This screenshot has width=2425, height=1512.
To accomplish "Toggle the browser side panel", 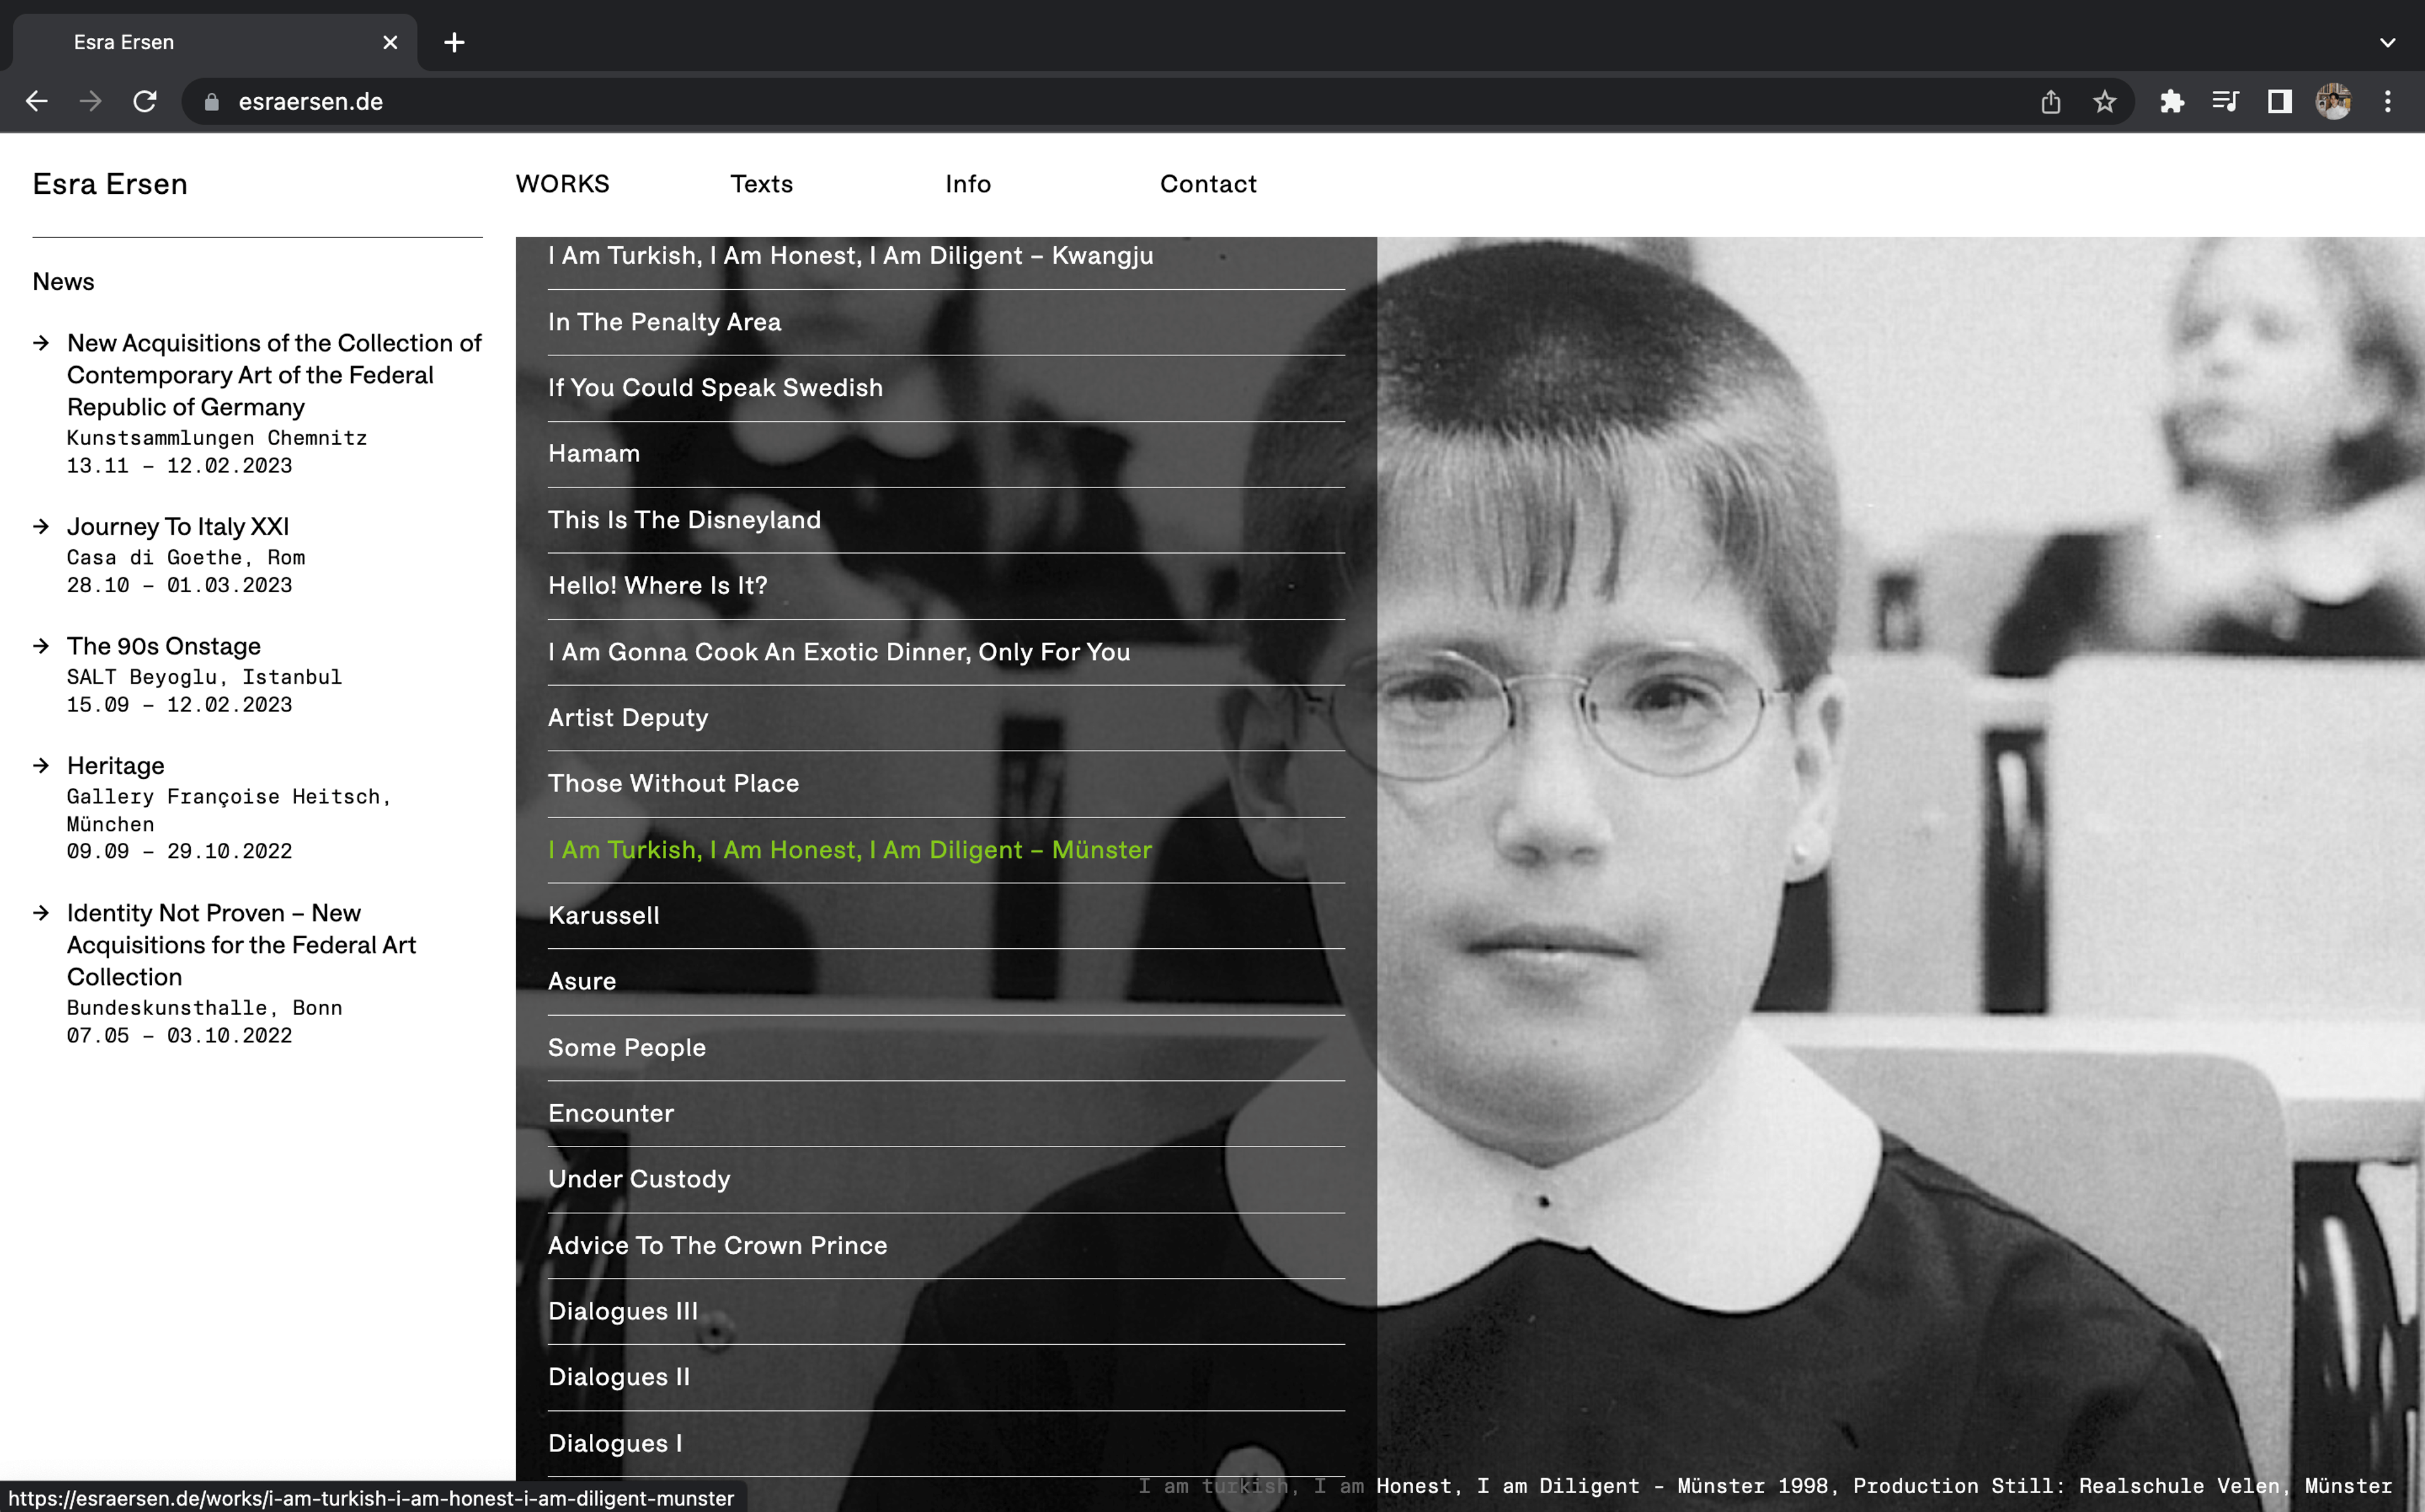I will 2279,101.
